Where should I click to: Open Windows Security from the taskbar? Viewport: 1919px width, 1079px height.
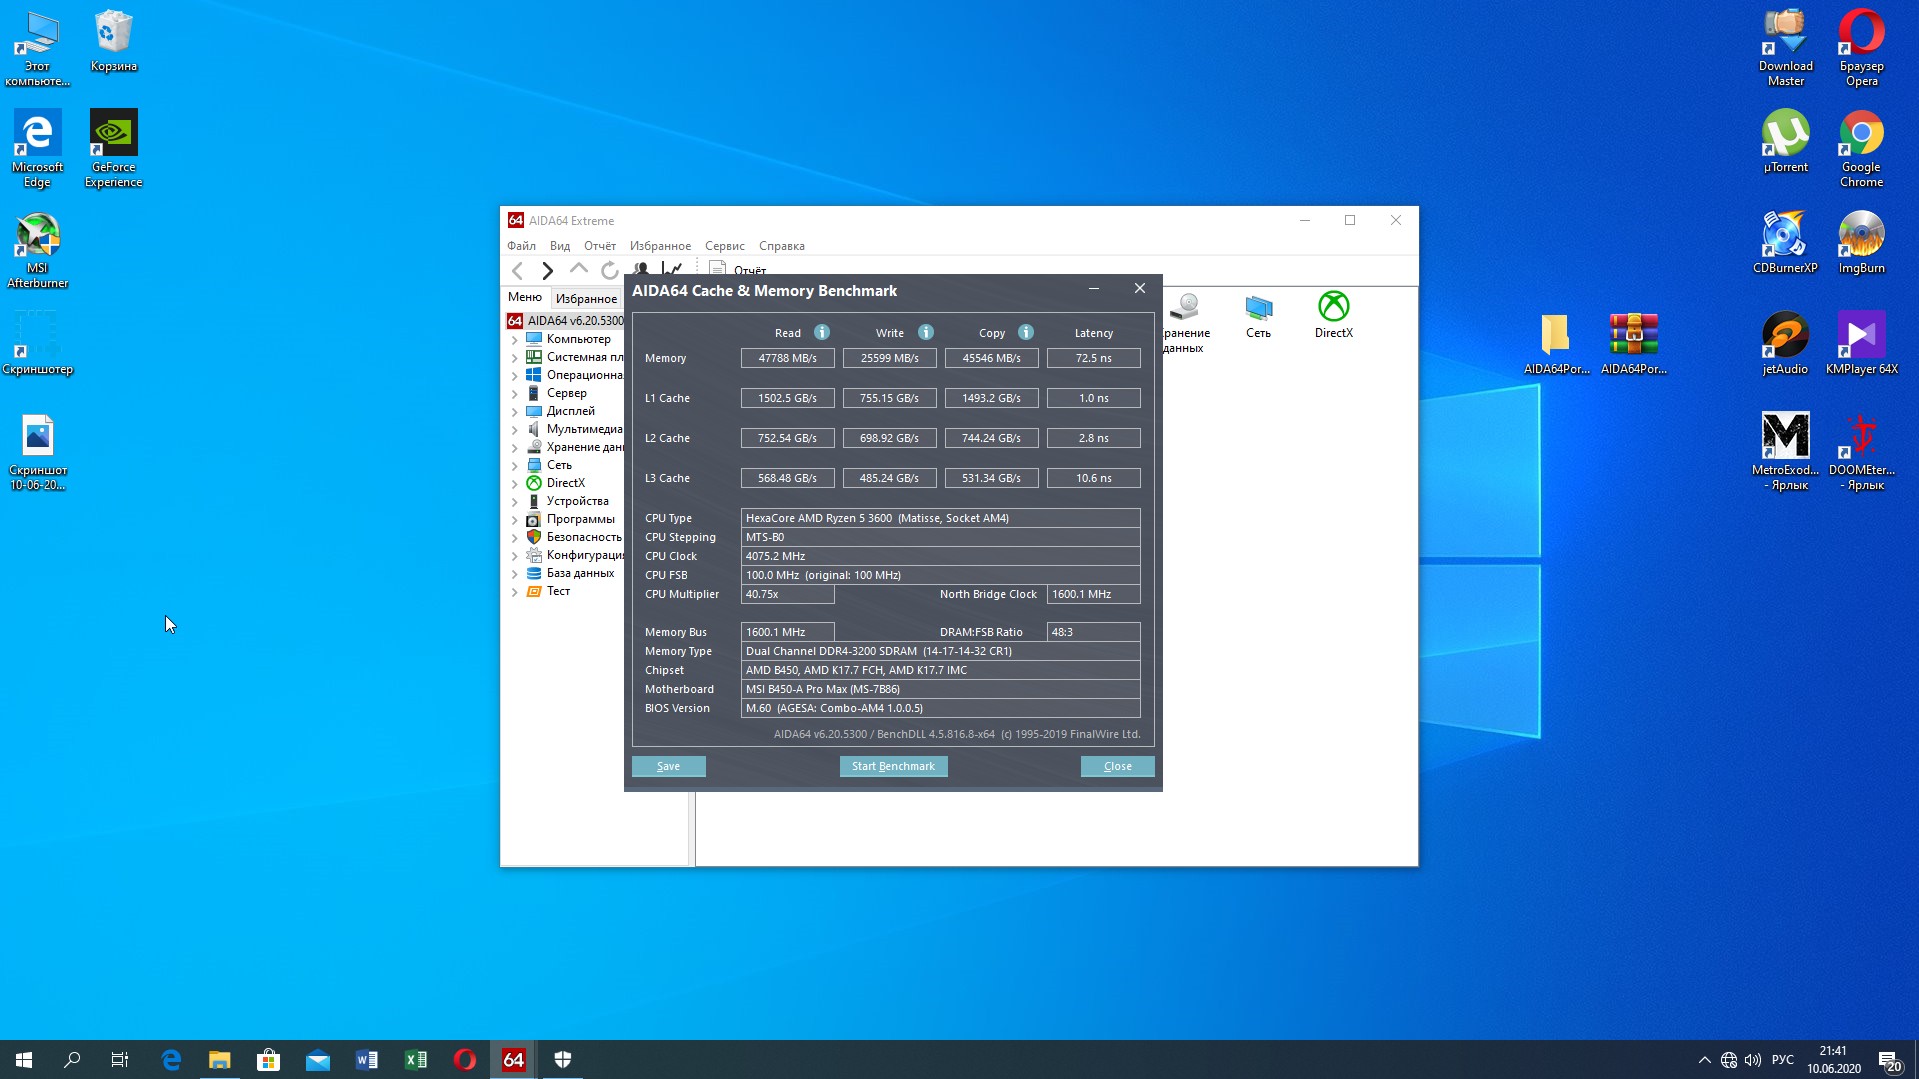(x=563, y=1059)
